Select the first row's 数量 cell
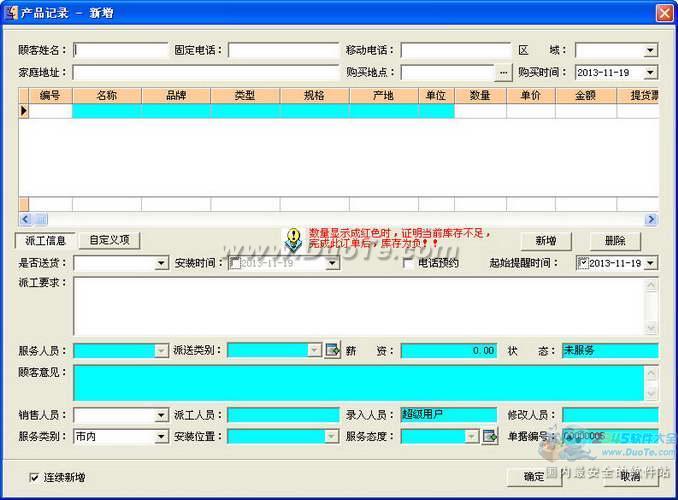 point(480,111)
